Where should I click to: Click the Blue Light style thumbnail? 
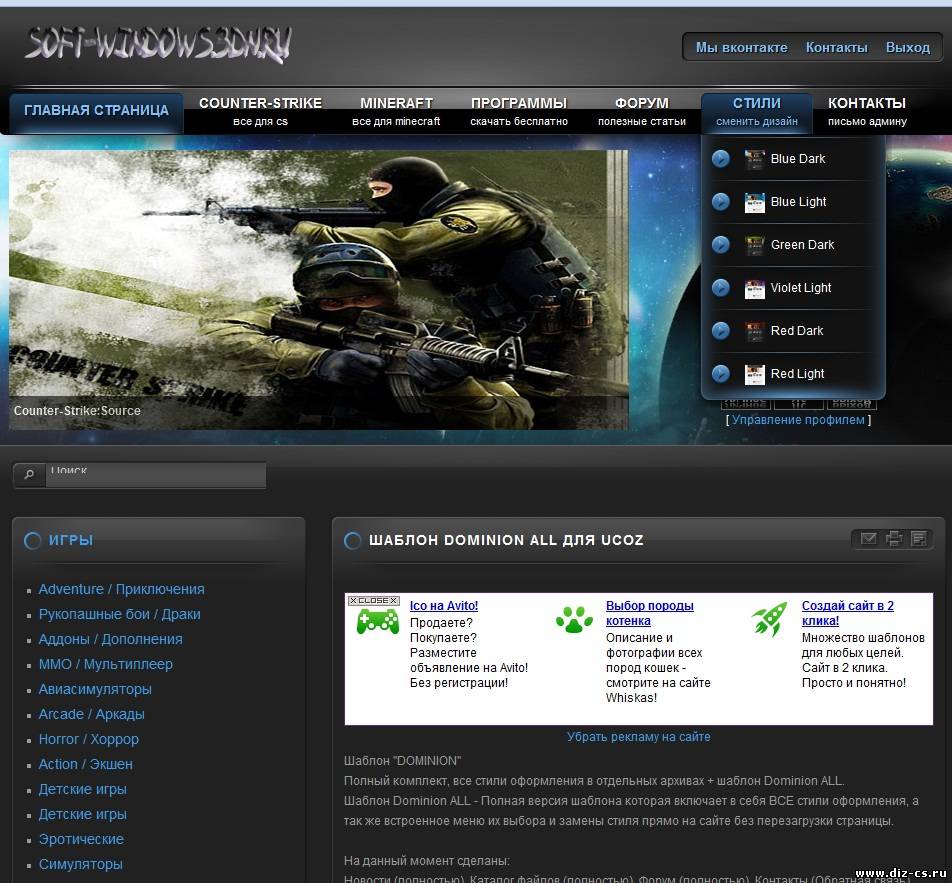(x=755, y=202)
